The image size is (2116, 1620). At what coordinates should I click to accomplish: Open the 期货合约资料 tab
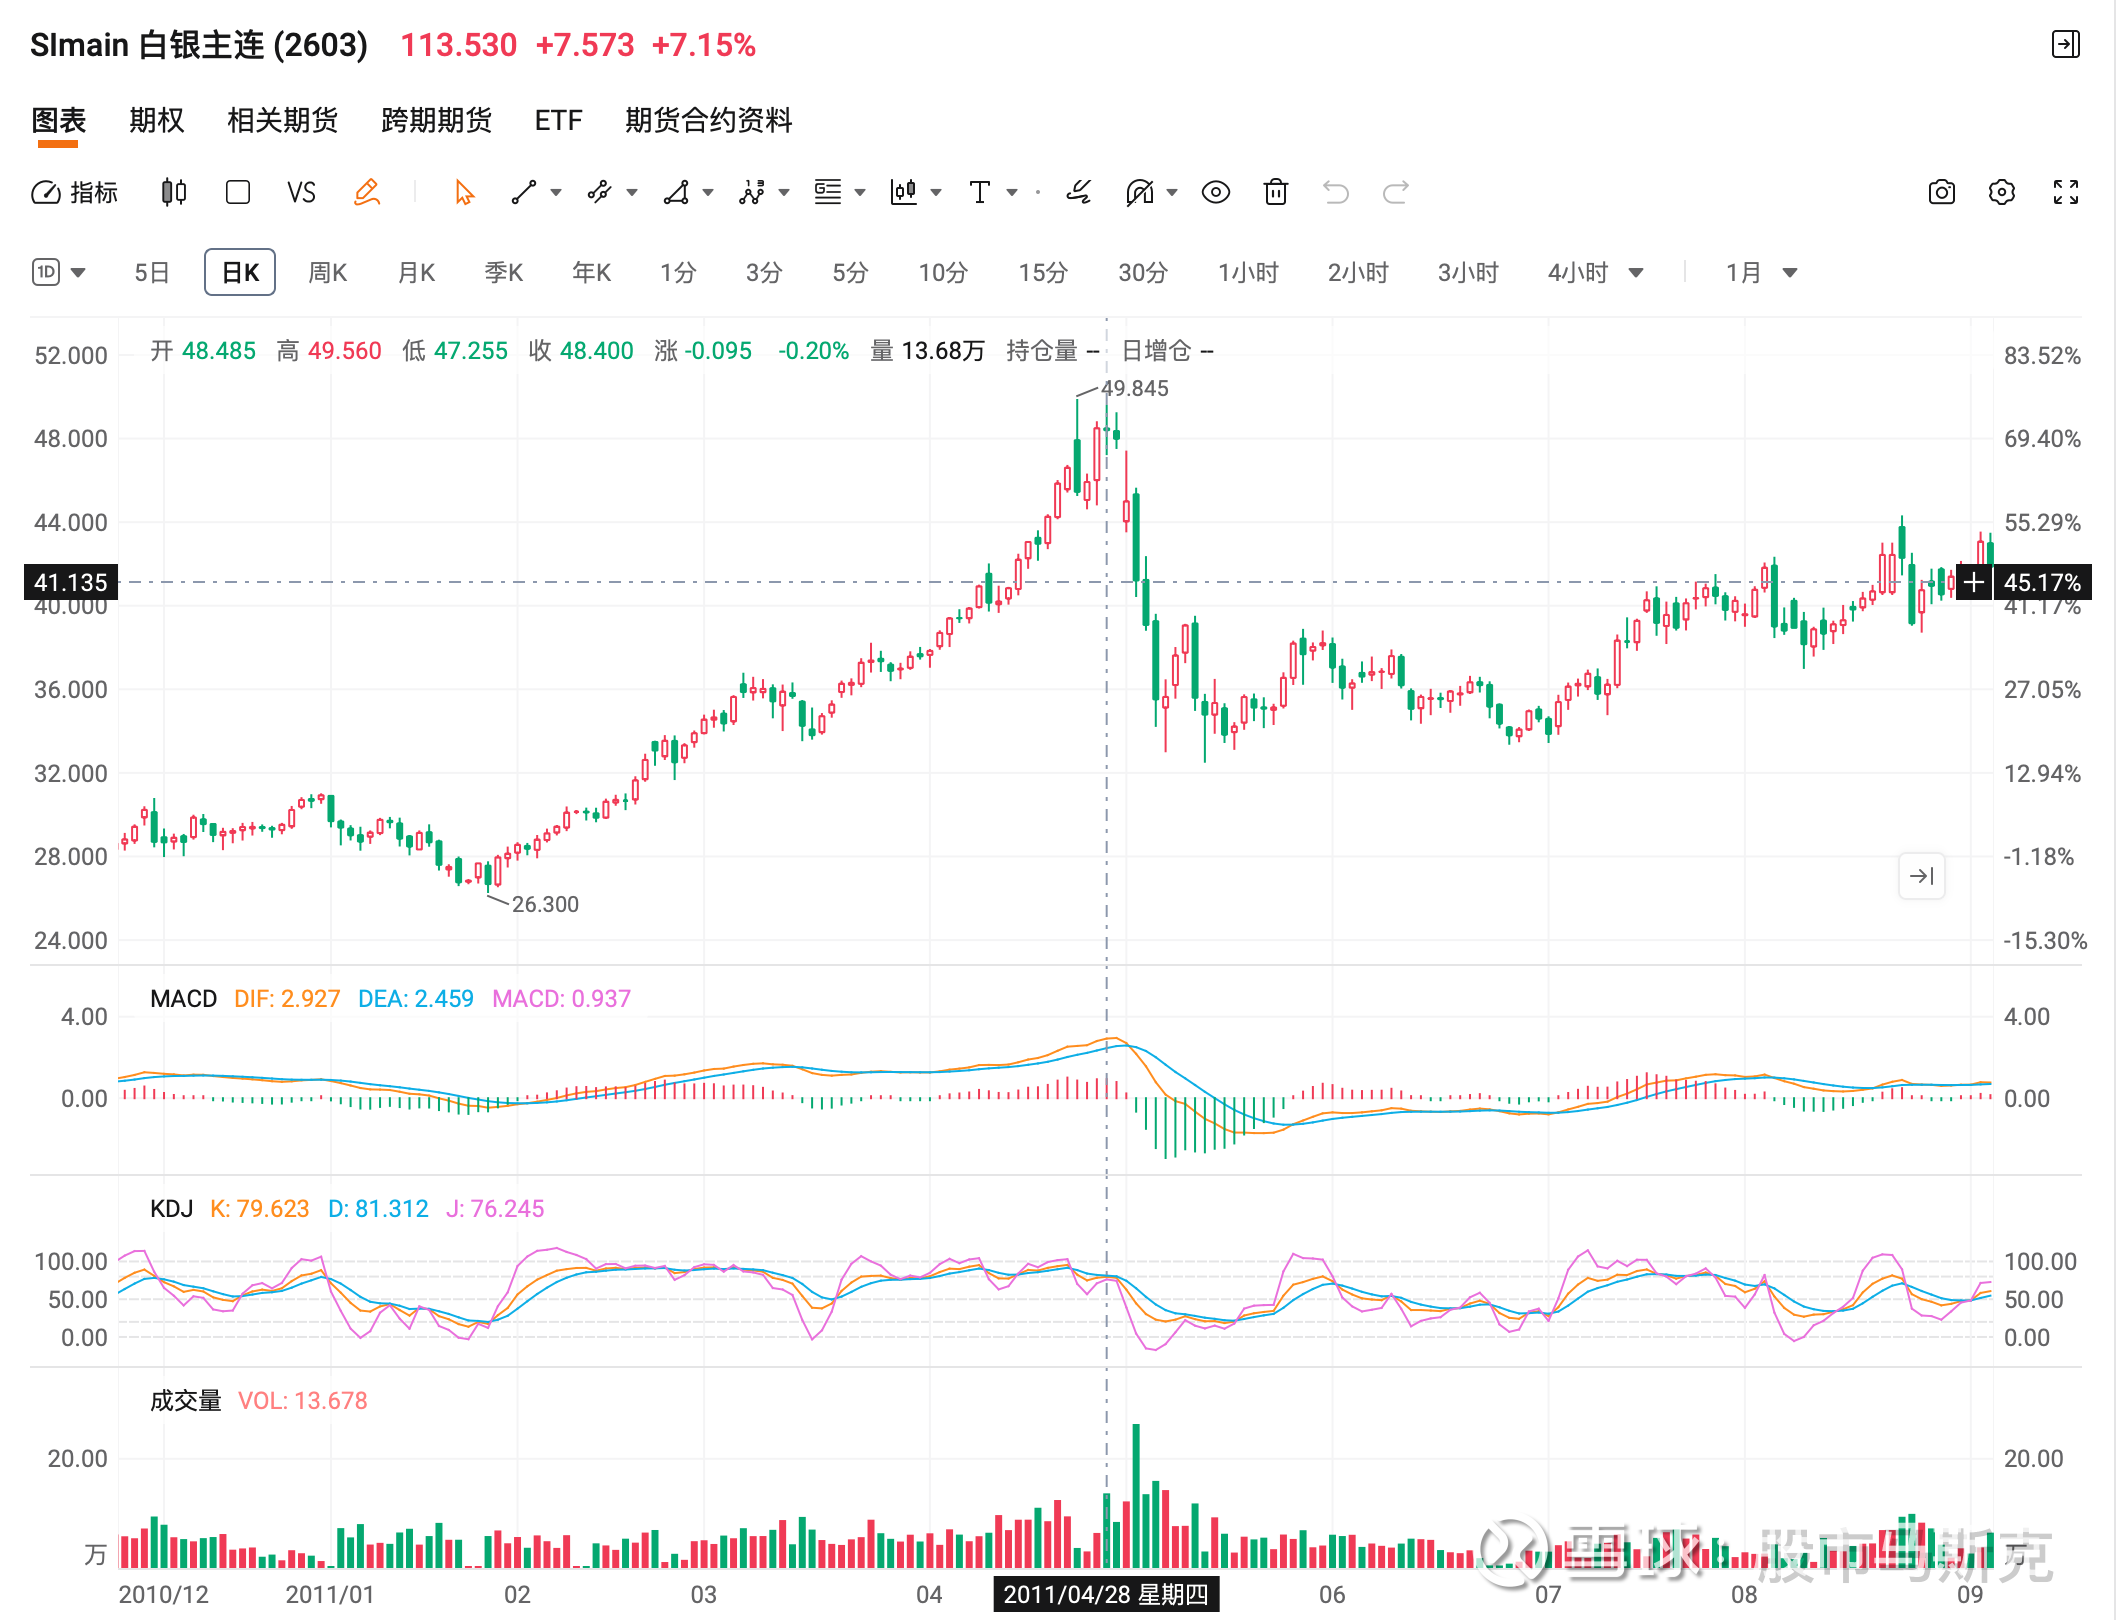(x=708, y=121)
